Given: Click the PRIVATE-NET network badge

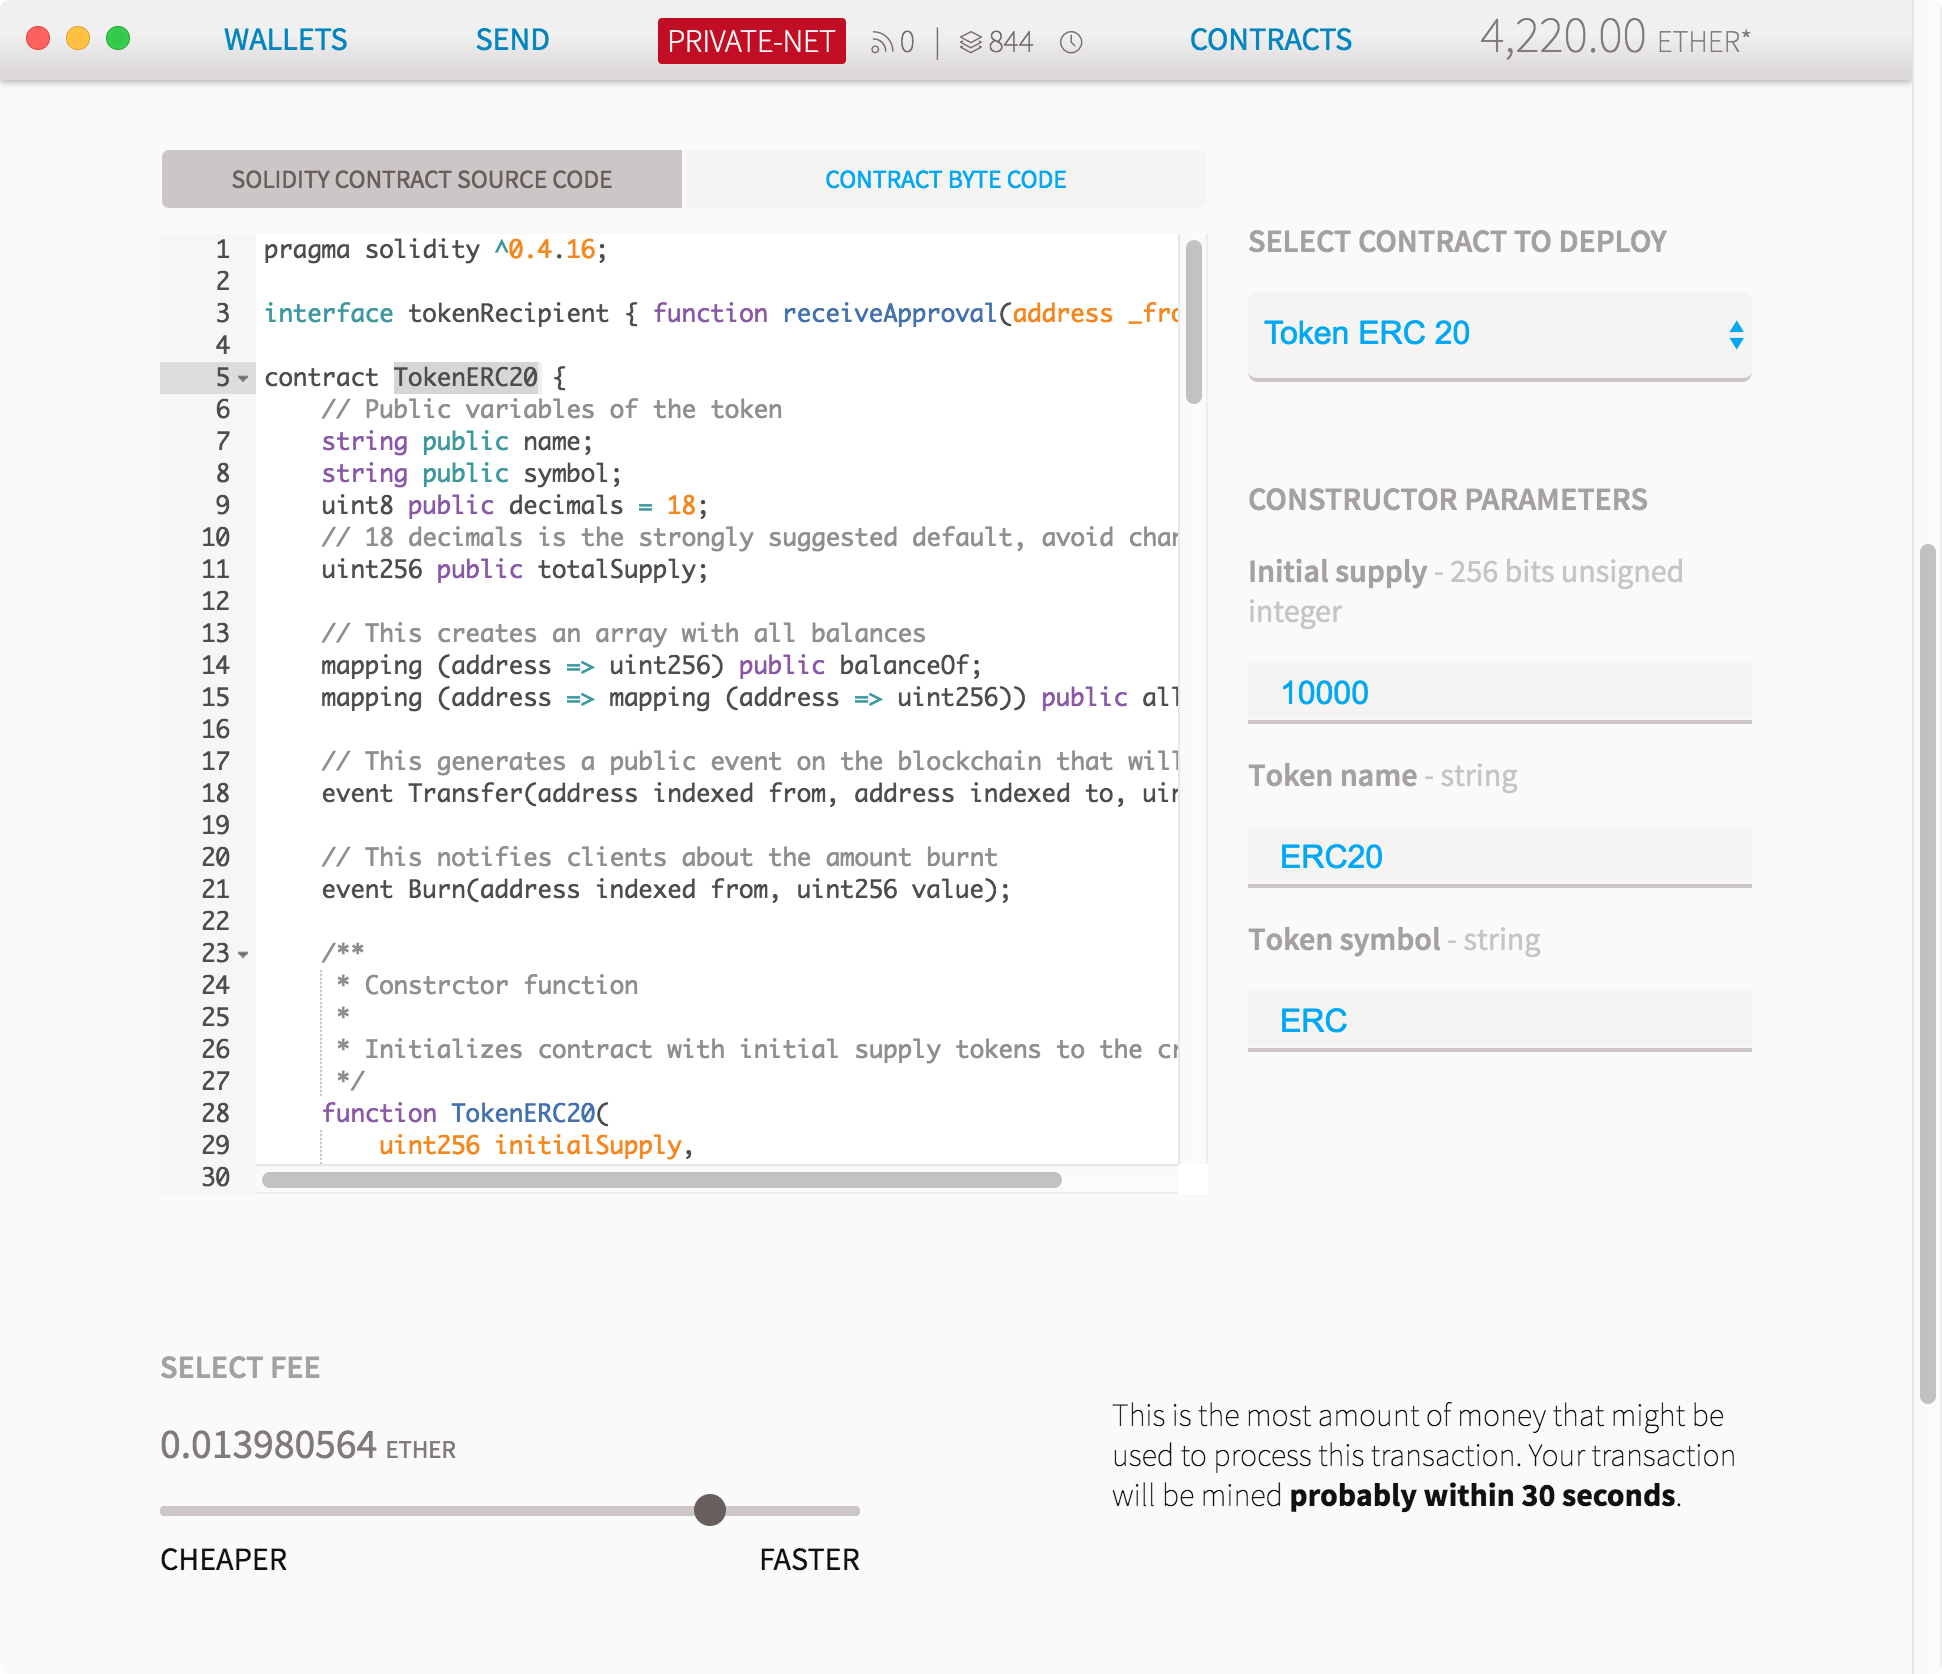Looking at the screenshot, I should pyautogui.click(x=751, y=41).
